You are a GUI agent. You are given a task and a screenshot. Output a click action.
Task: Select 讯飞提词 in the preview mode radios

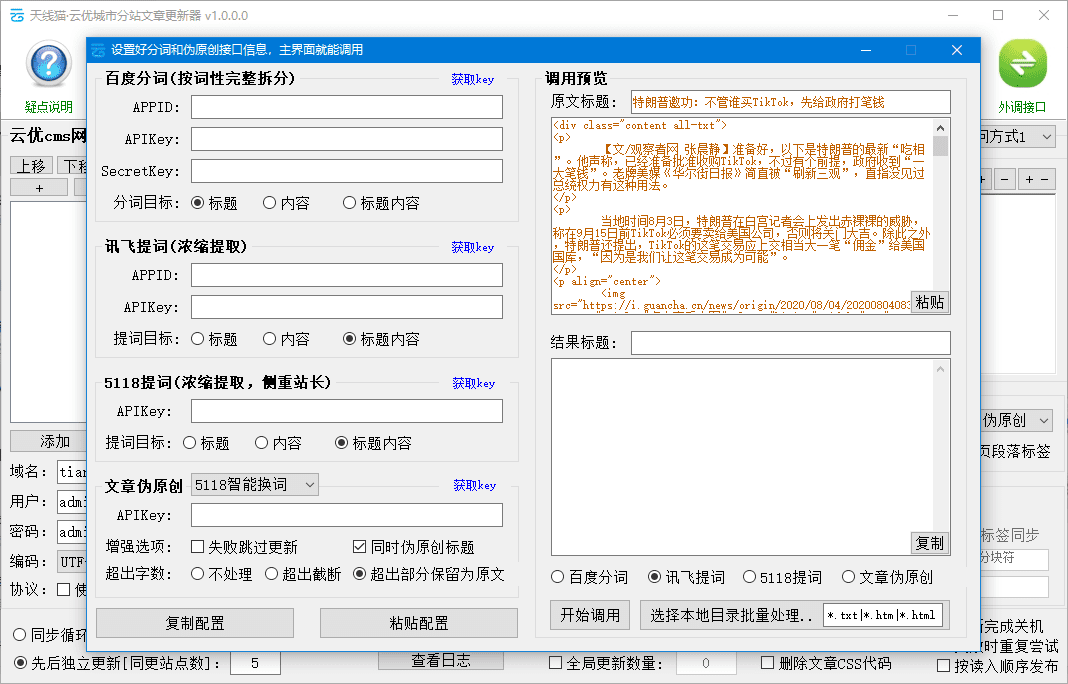[x=654, y=577]
